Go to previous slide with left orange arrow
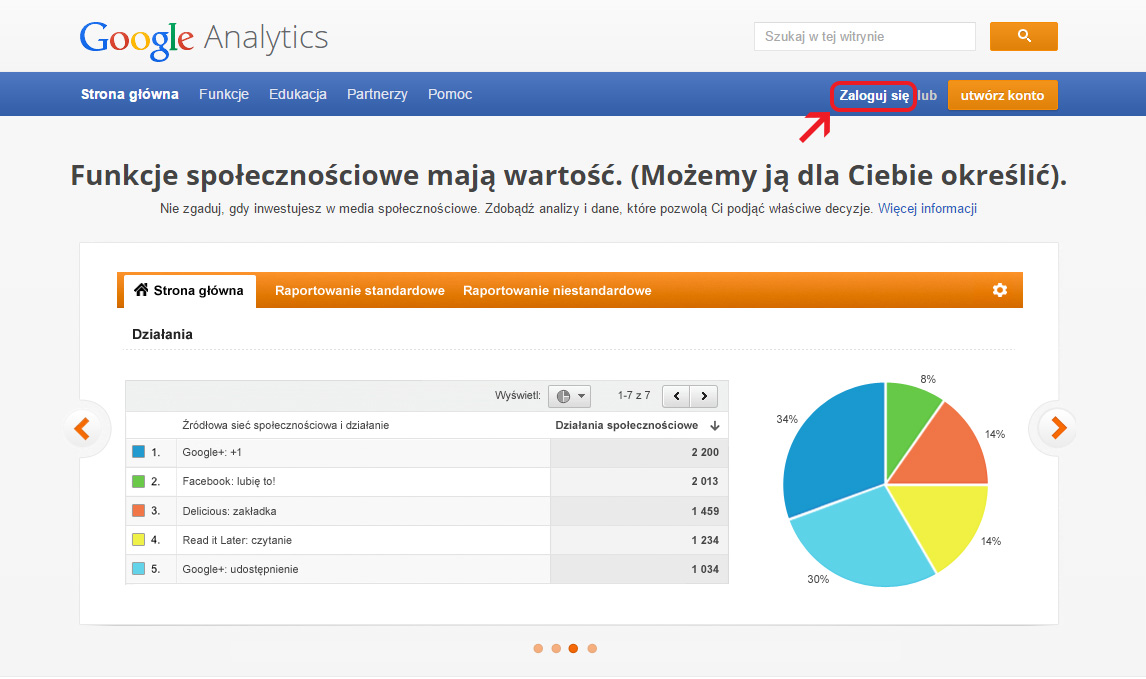This screenshot has height=679, width=1146. (x=83, y=428)
